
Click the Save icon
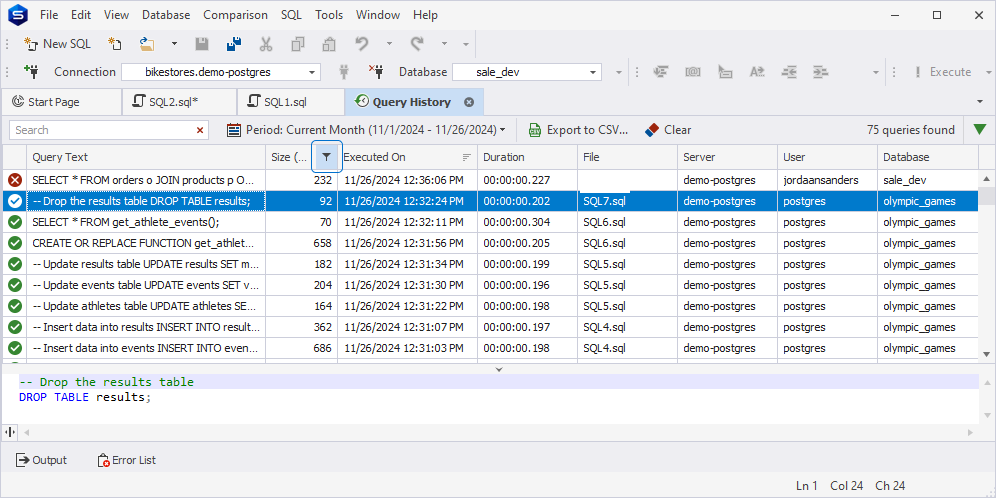202,44
